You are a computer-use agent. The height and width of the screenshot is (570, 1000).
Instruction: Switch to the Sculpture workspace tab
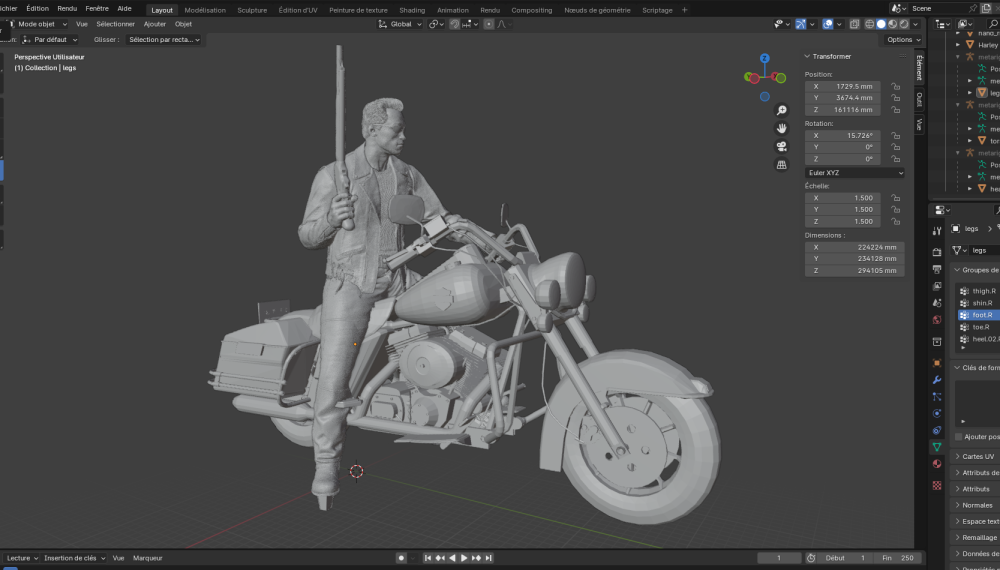[x=252, y=10]
